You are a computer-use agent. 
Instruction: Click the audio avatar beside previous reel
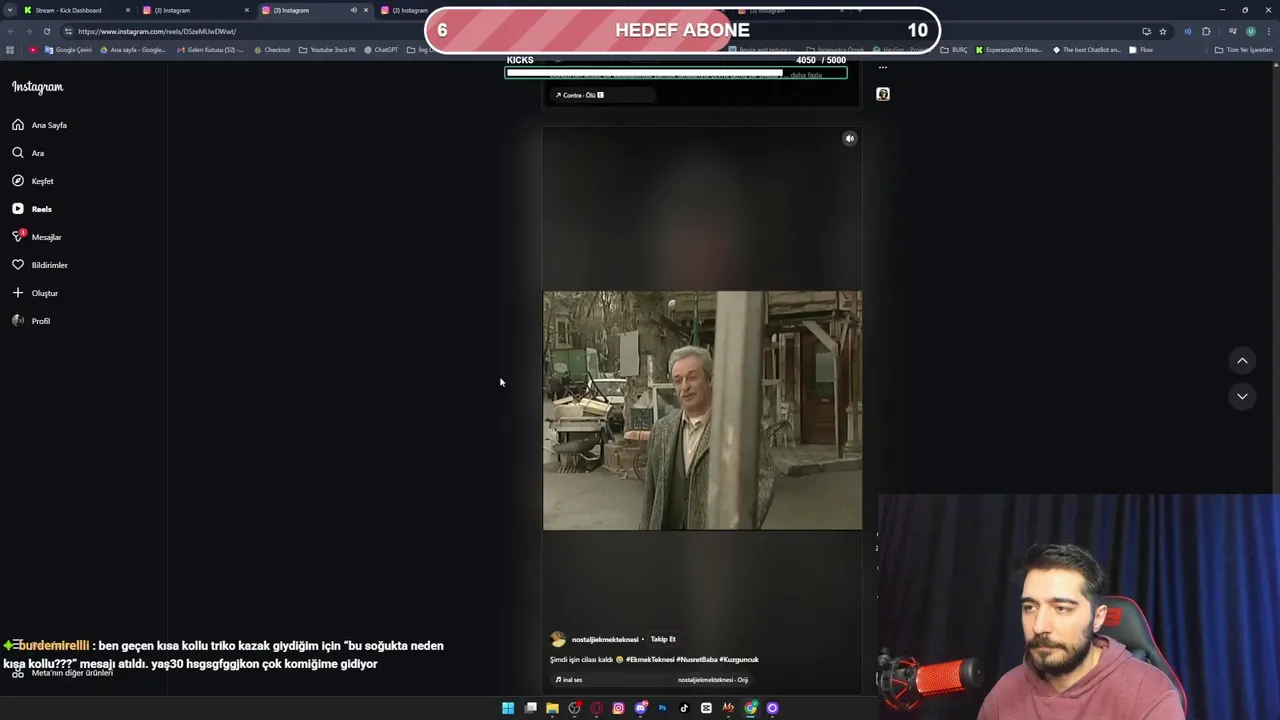click(883, 94)
